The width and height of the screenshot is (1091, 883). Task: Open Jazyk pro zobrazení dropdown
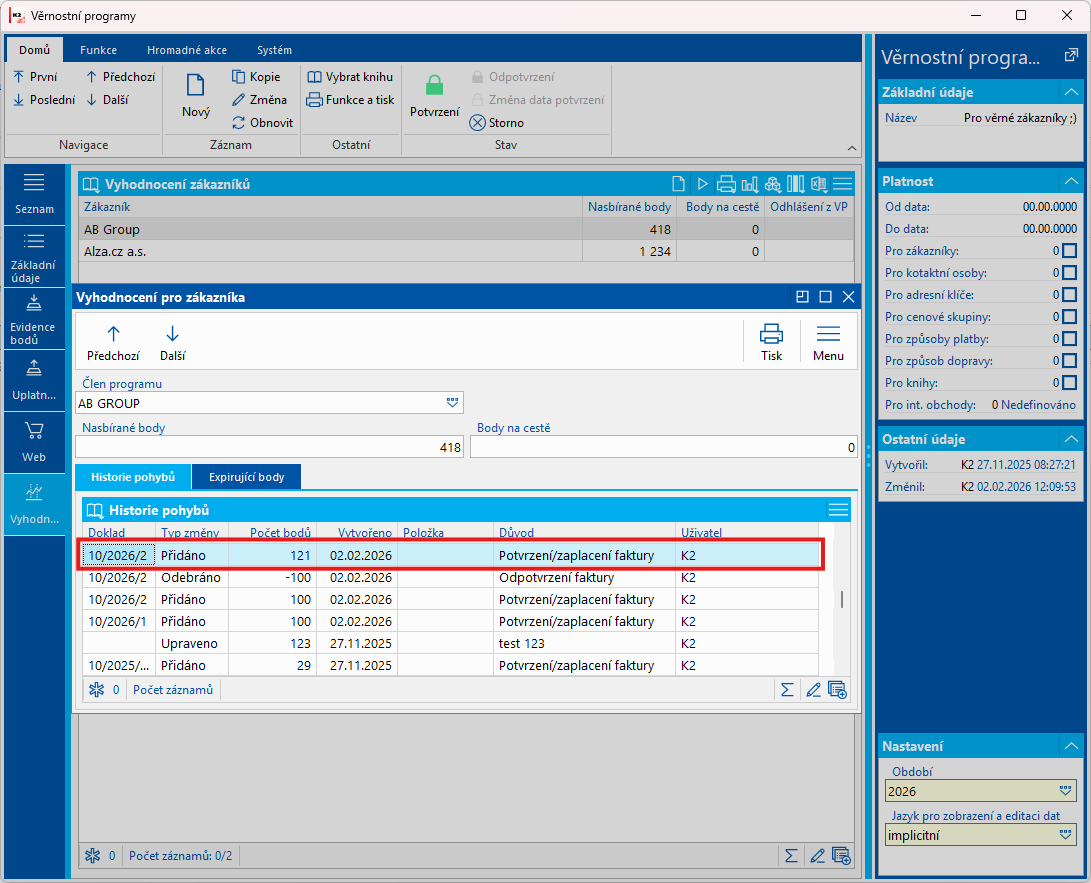pos(1065,835)
